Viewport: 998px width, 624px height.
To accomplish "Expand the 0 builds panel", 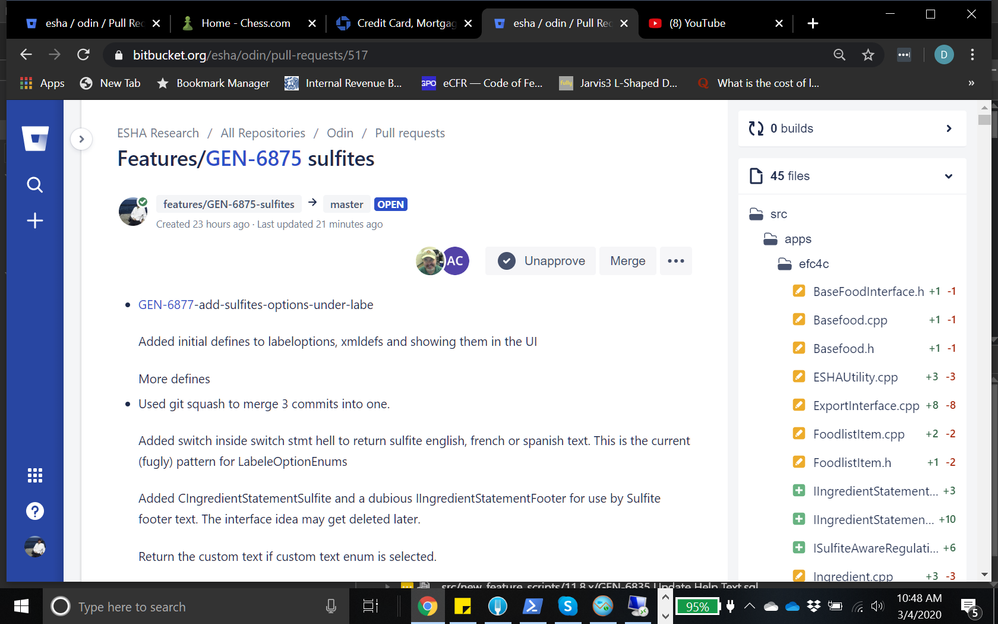I will click(852, 129).
